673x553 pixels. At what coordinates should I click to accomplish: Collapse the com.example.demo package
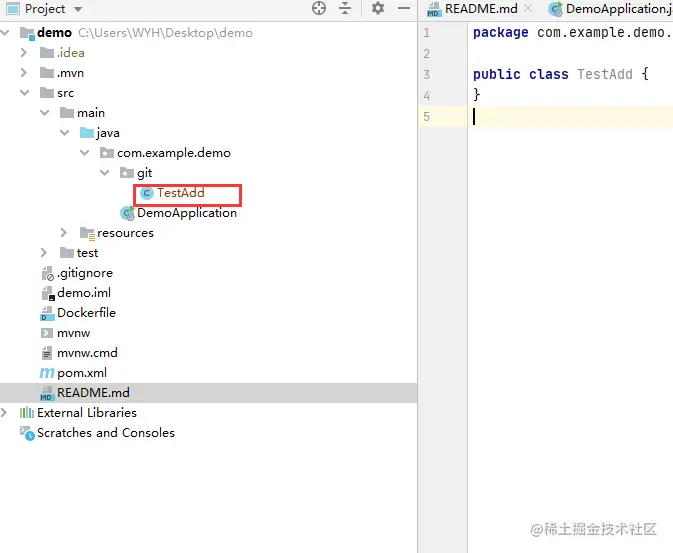click(x=85, y=152)
